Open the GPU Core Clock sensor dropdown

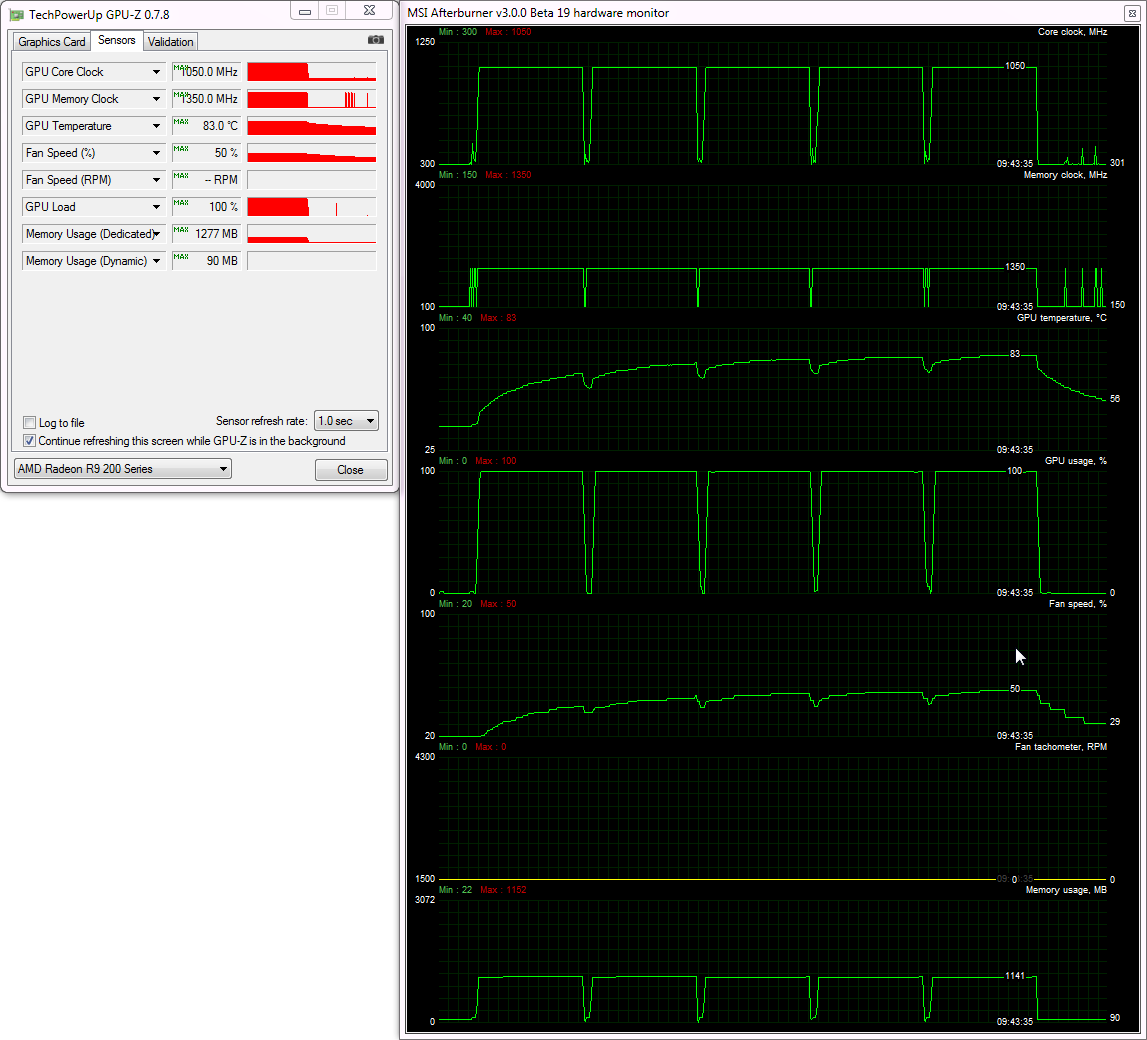point(156,72)
